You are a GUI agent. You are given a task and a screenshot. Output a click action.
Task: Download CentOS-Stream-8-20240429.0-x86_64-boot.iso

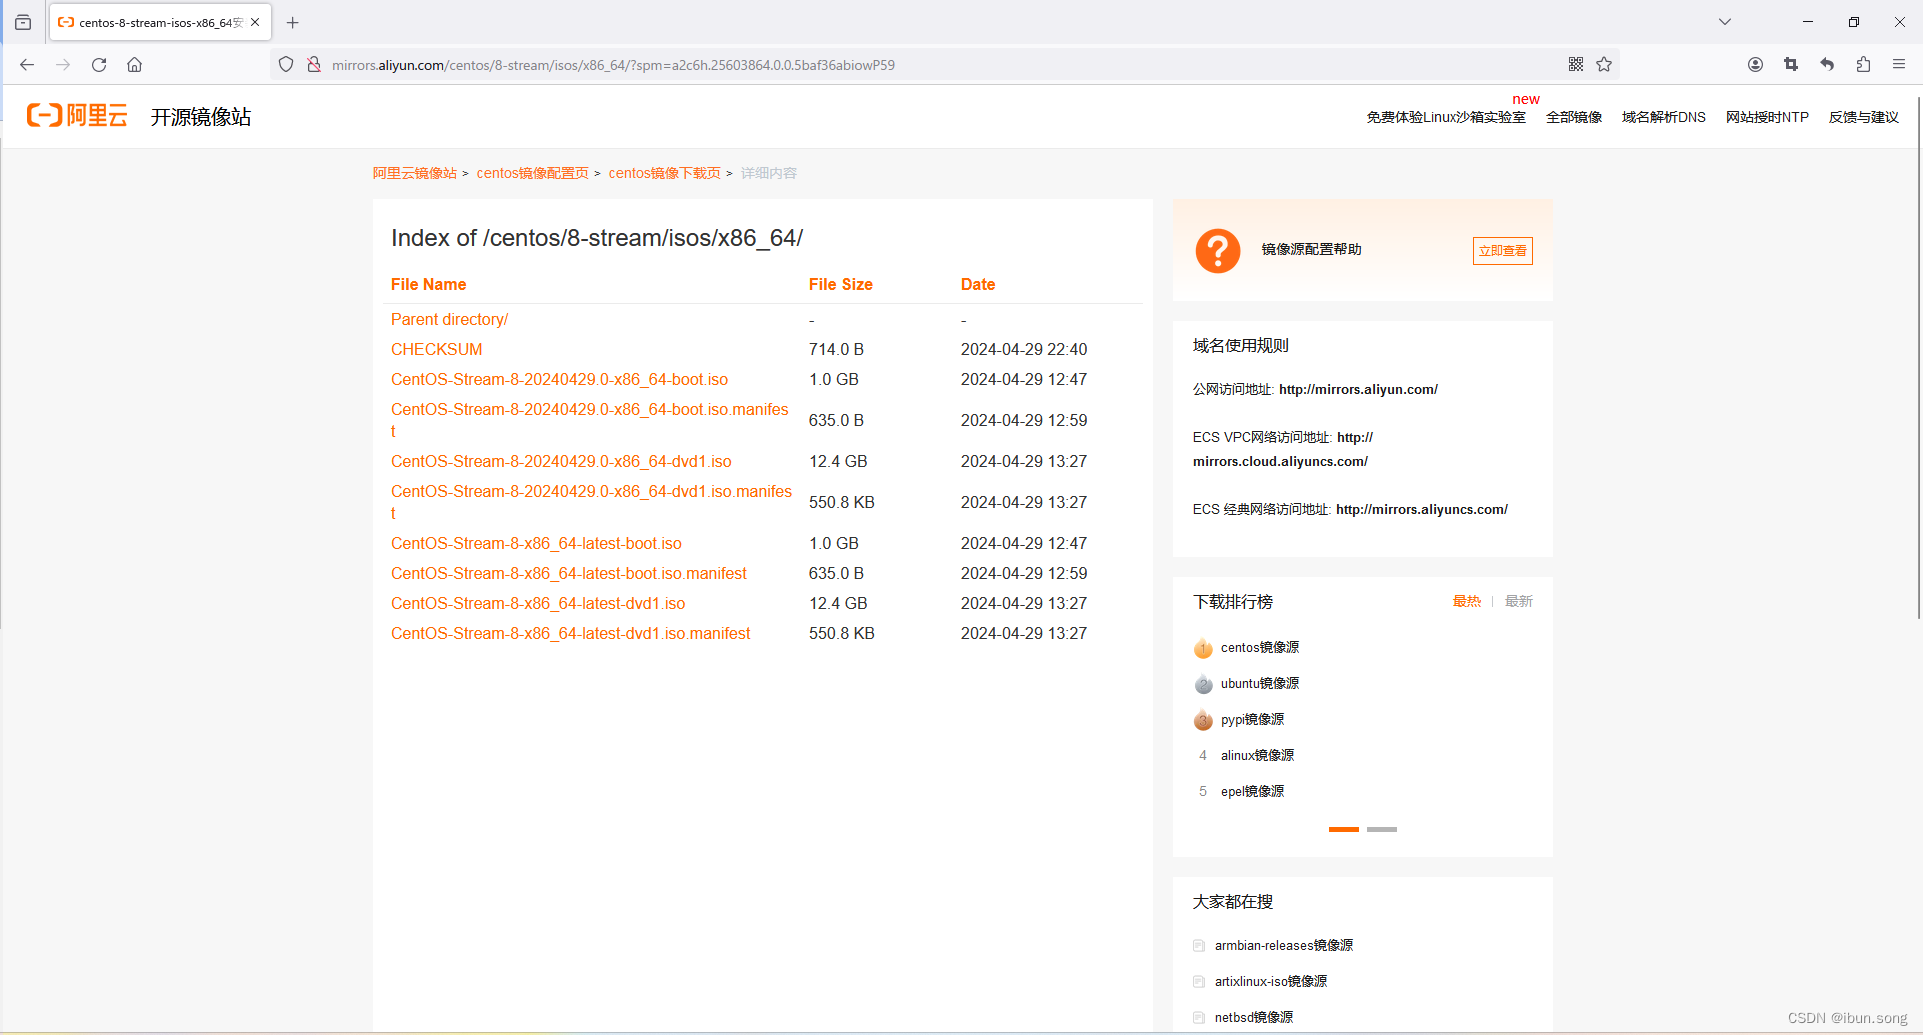(x=559, y=379)
